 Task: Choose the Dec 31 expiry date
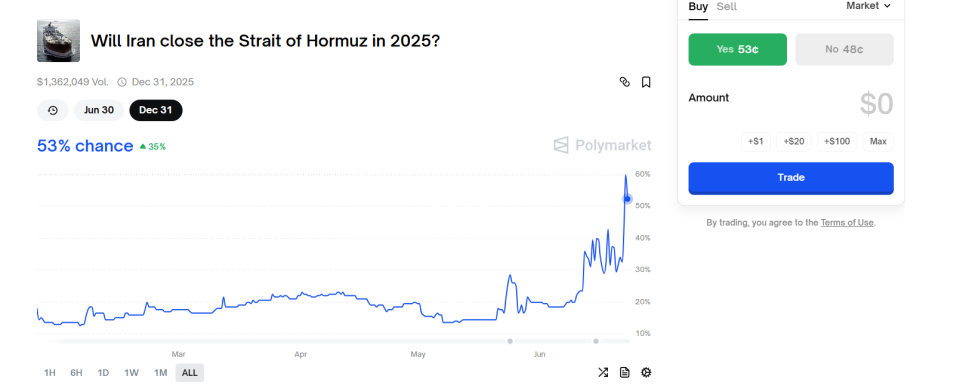156,110
